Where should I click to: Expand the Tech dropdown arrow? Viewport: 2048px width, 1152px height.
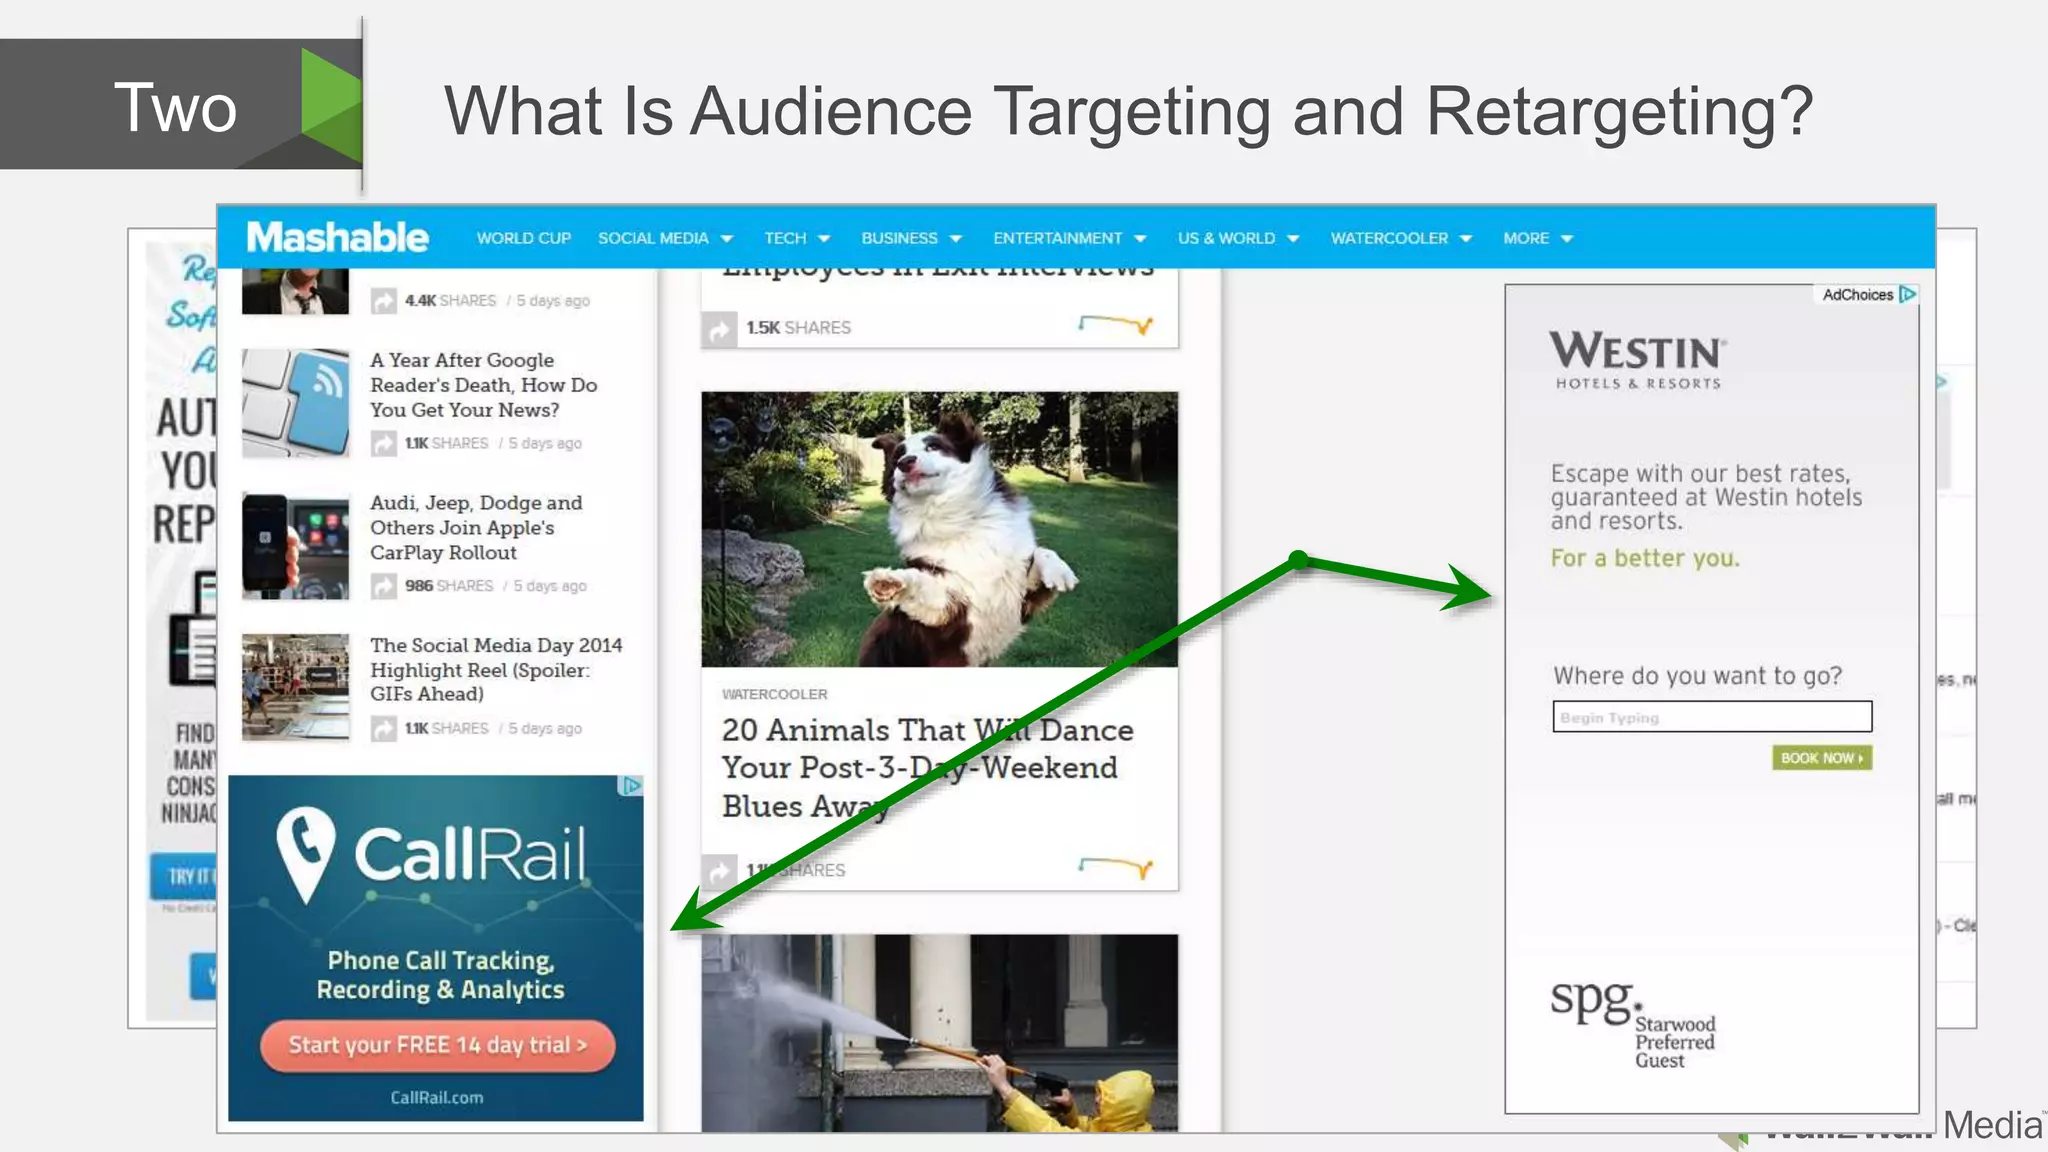coord(824,239)
